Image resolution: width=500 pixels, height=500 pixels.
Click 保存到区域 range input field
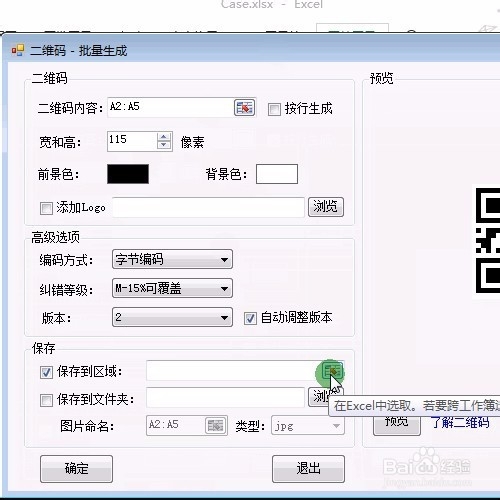coord(234,371)
